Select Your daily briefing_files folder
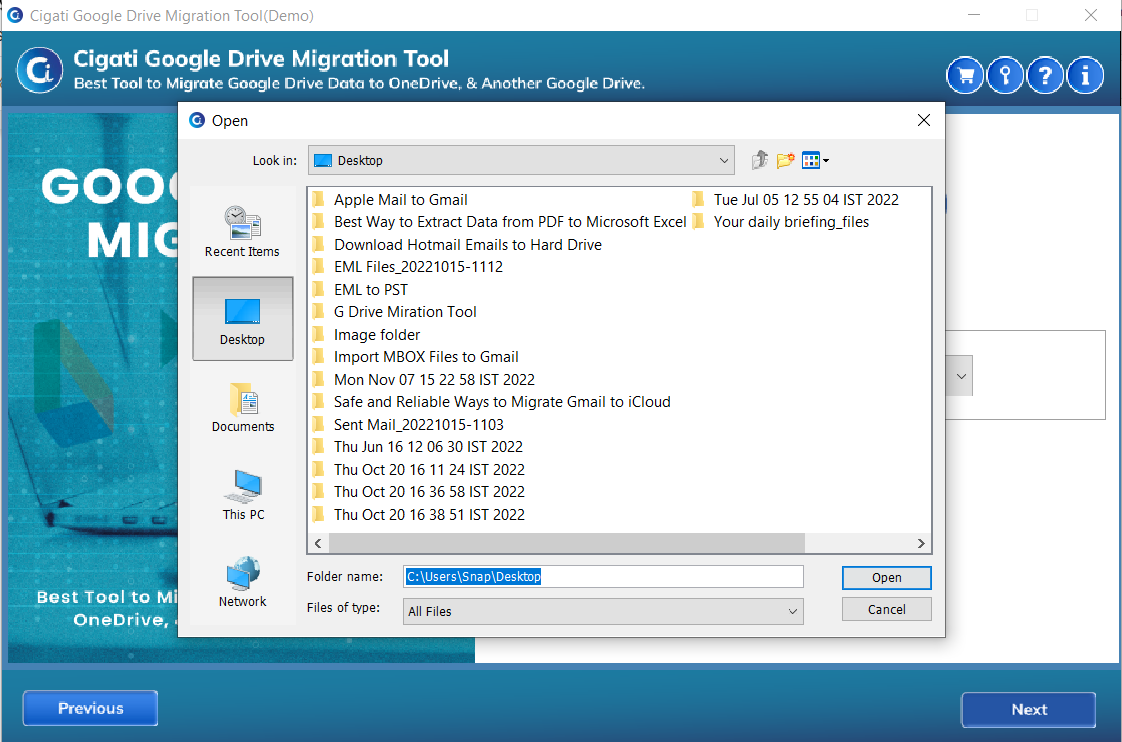1122x742 pixels. click(x=780, y=222)
